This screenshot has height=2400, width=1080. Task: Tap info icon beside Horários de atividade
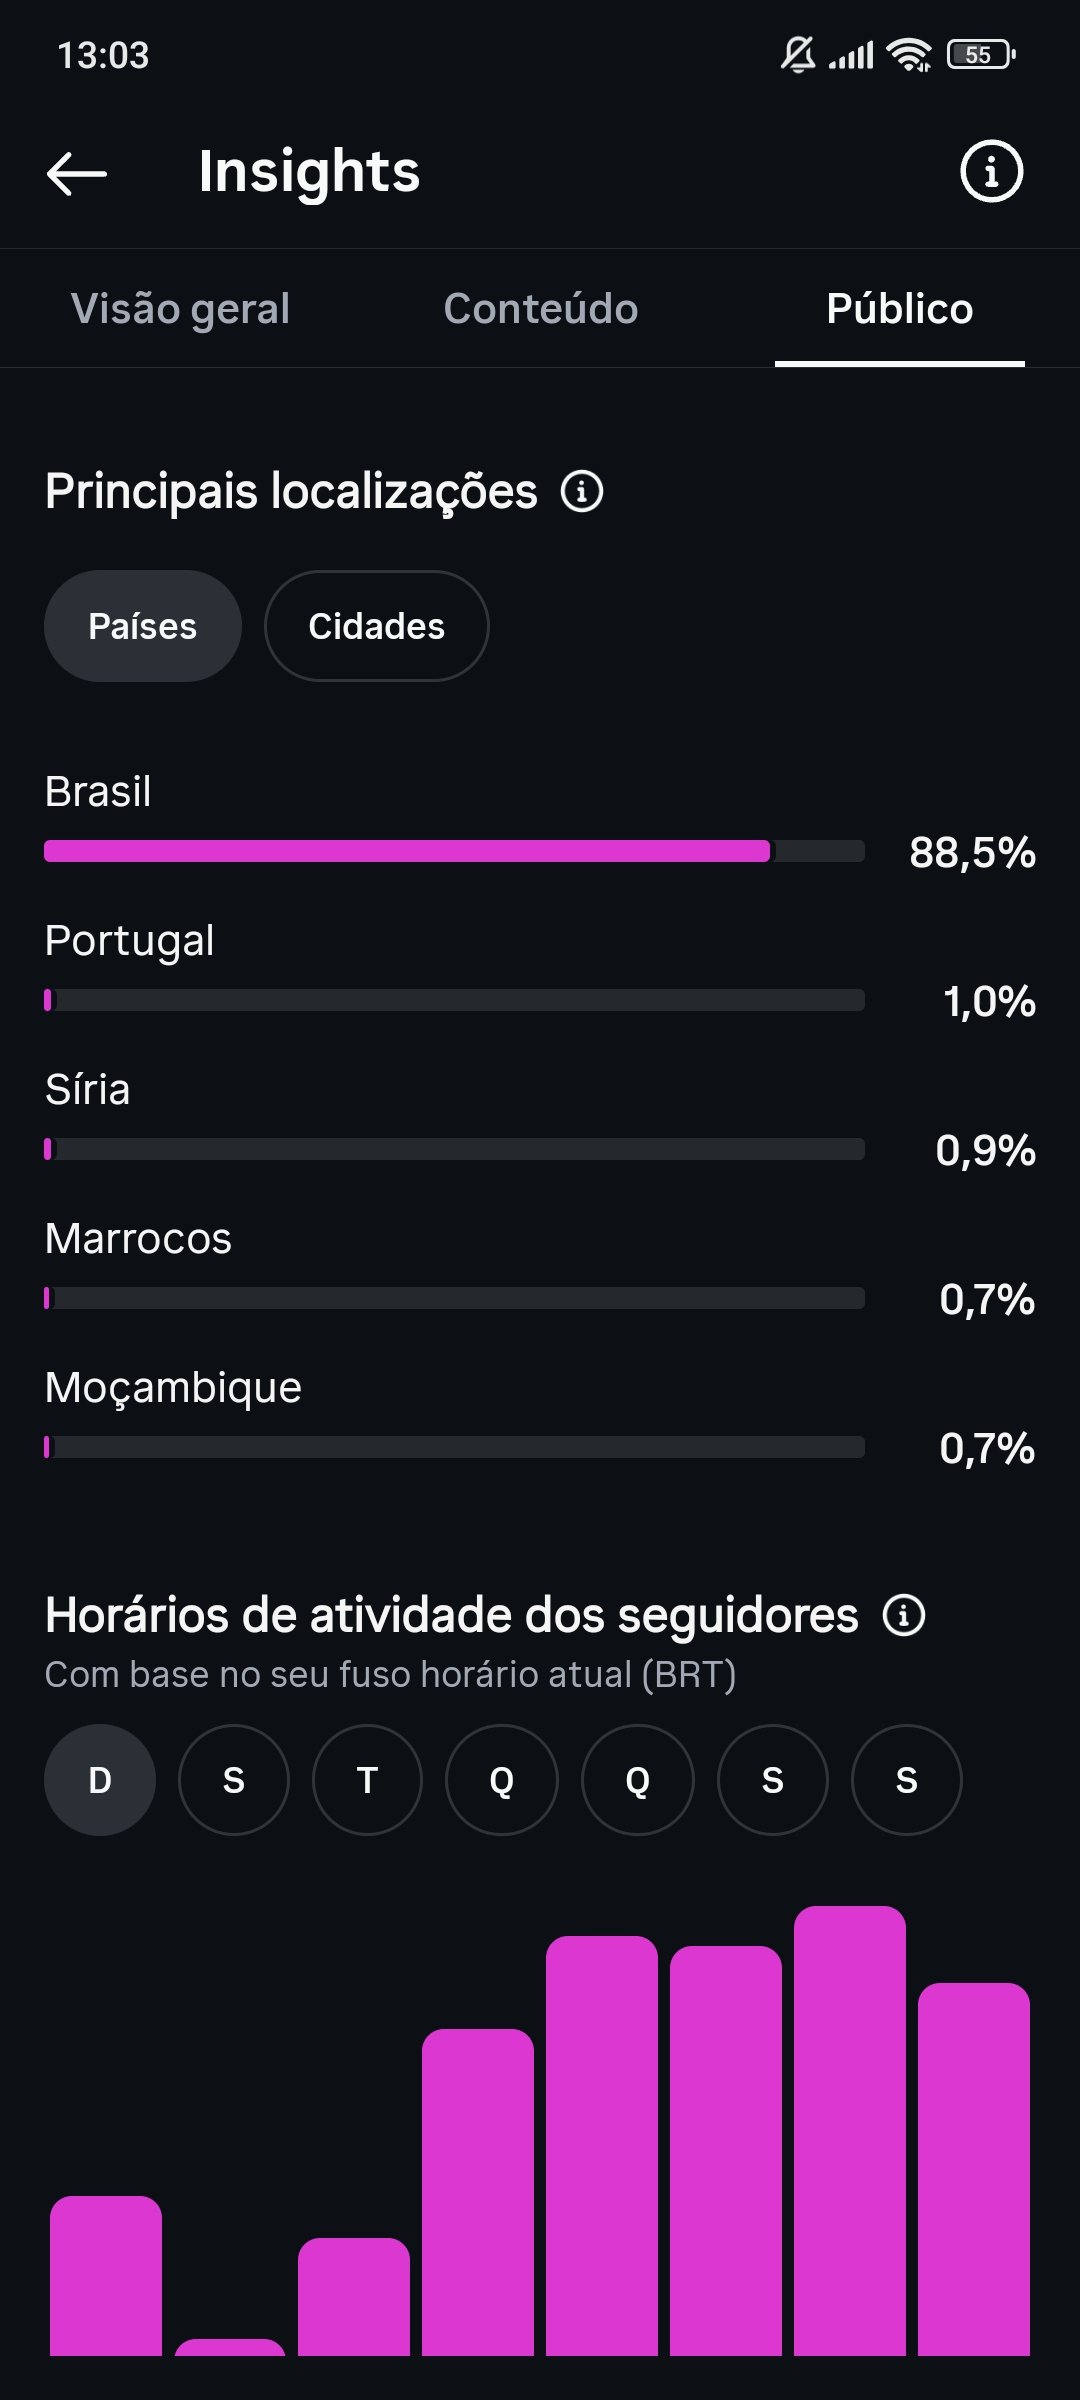click(x=904, y=1615)
